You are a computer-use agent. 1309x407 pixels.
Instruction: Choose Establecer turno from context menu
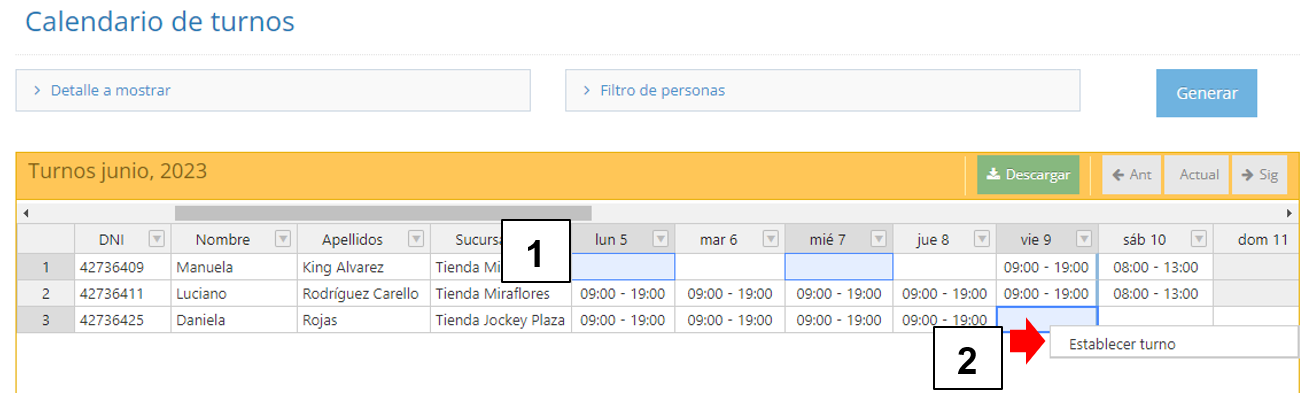click(x=1122, y=345)
